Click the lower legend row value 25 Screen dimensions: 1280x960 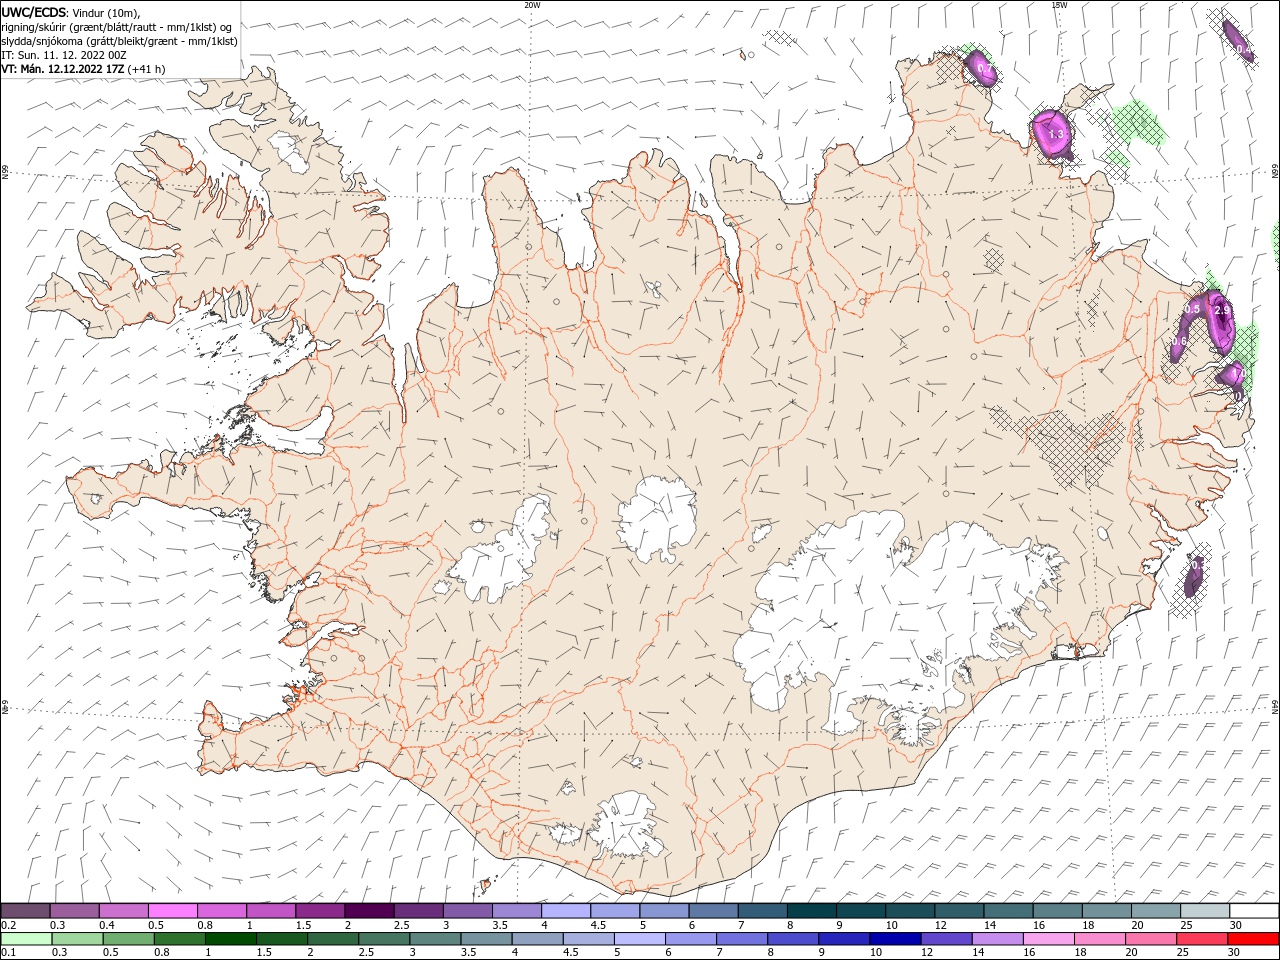click(x=1182, y=952)
